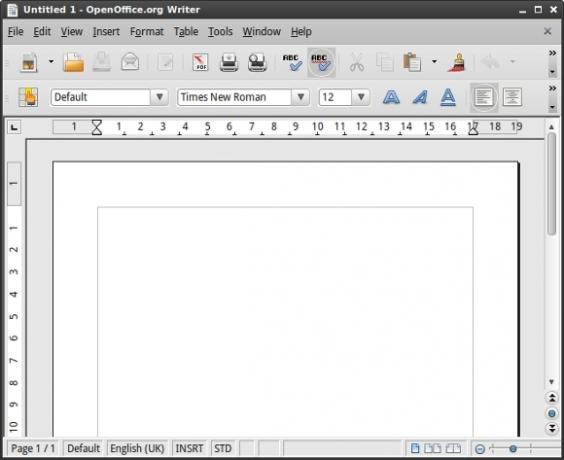The image size is (564, 460).
Task: Click the New document icon
Action: [29, 62]
